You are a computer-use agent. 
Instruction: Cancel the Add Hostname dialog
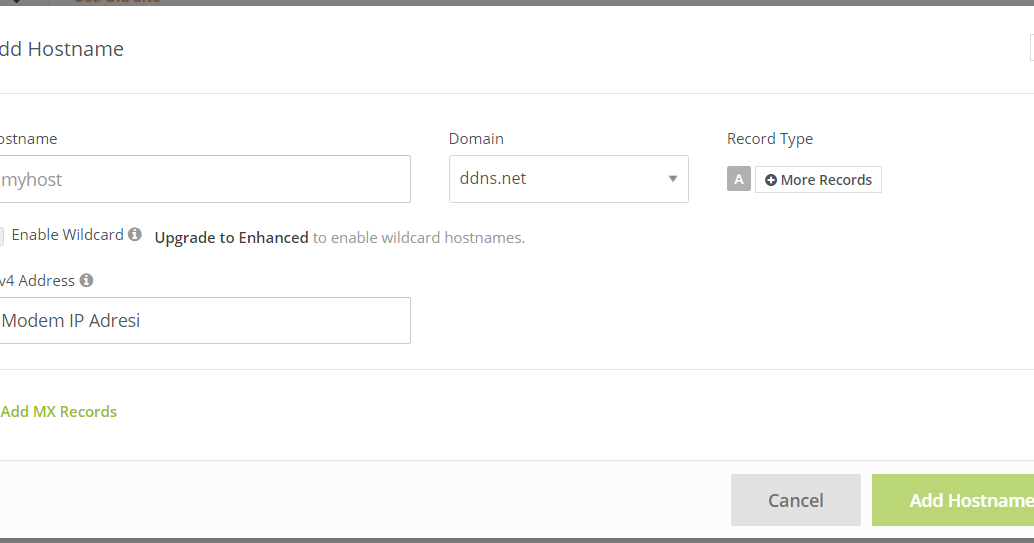point(796,500)
